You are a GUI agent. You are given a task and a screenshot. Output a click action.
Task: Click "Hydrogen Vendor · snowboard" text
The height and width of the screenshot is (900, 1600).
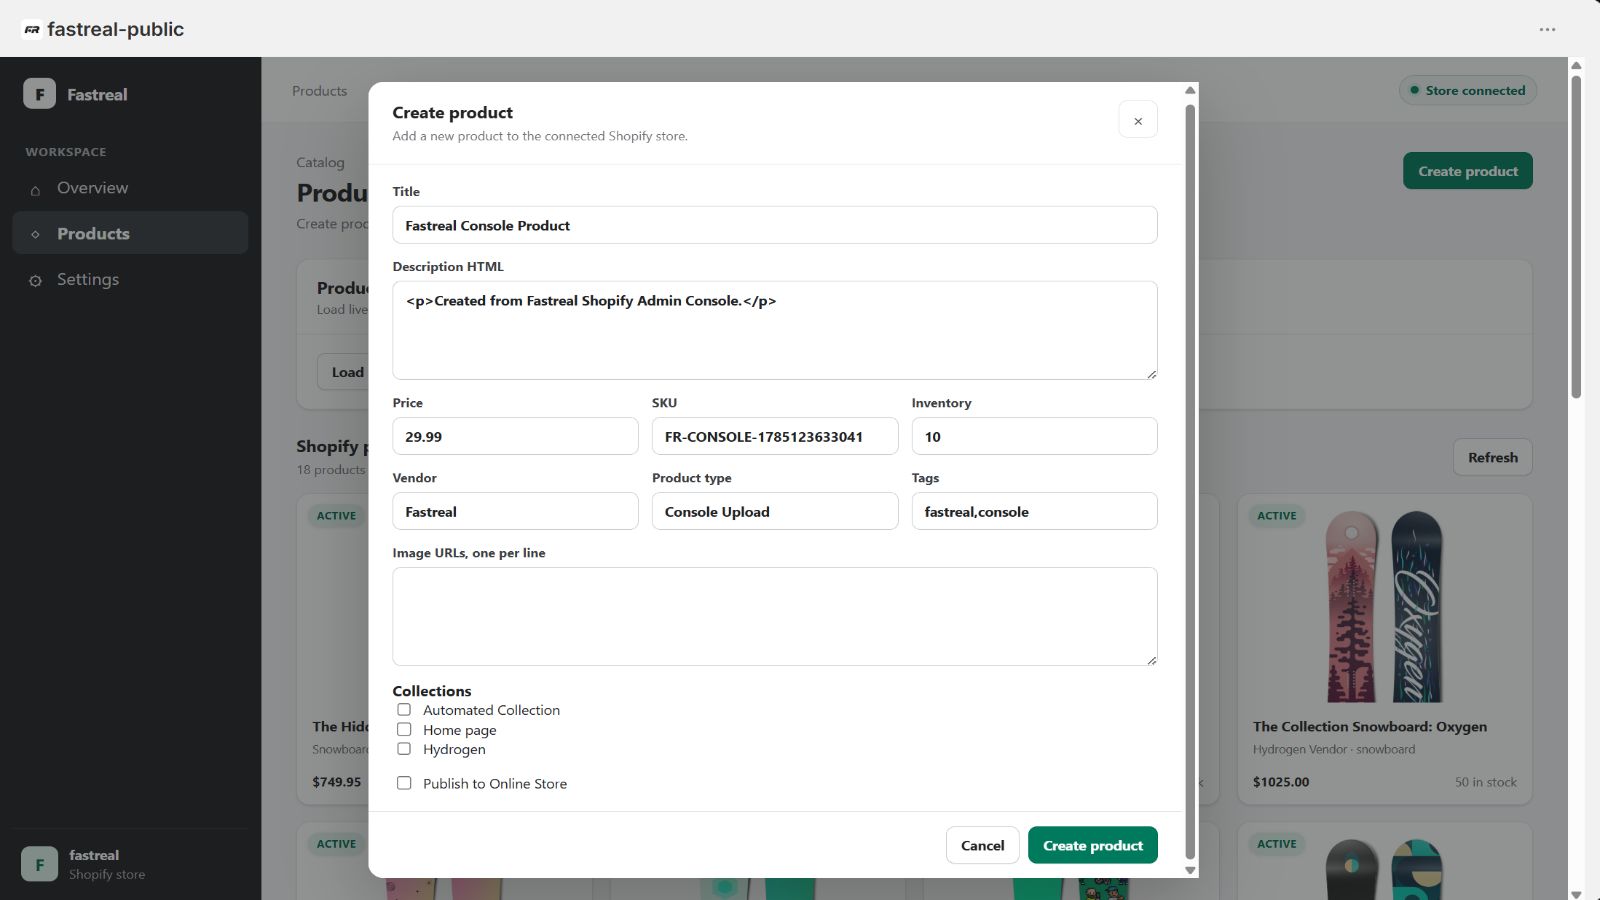1333,749
